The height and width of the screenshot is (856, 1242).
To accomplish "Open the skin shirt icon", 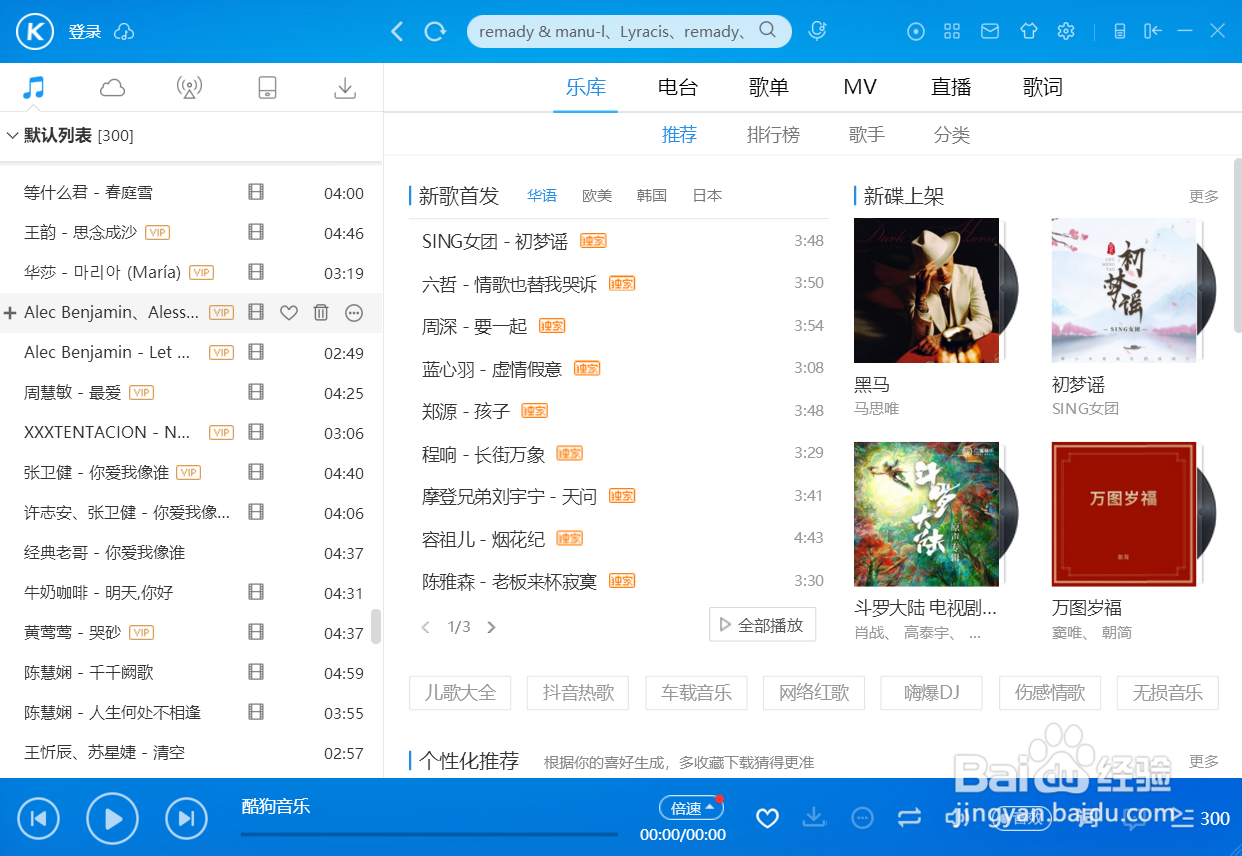I will click(x=1029, y=31).
